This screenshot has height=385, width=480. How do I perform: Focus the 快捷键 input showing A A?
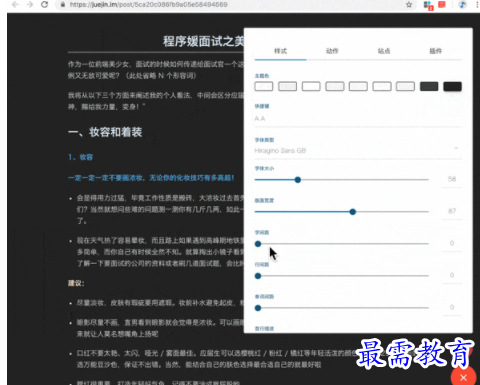(x=358, y=119)
